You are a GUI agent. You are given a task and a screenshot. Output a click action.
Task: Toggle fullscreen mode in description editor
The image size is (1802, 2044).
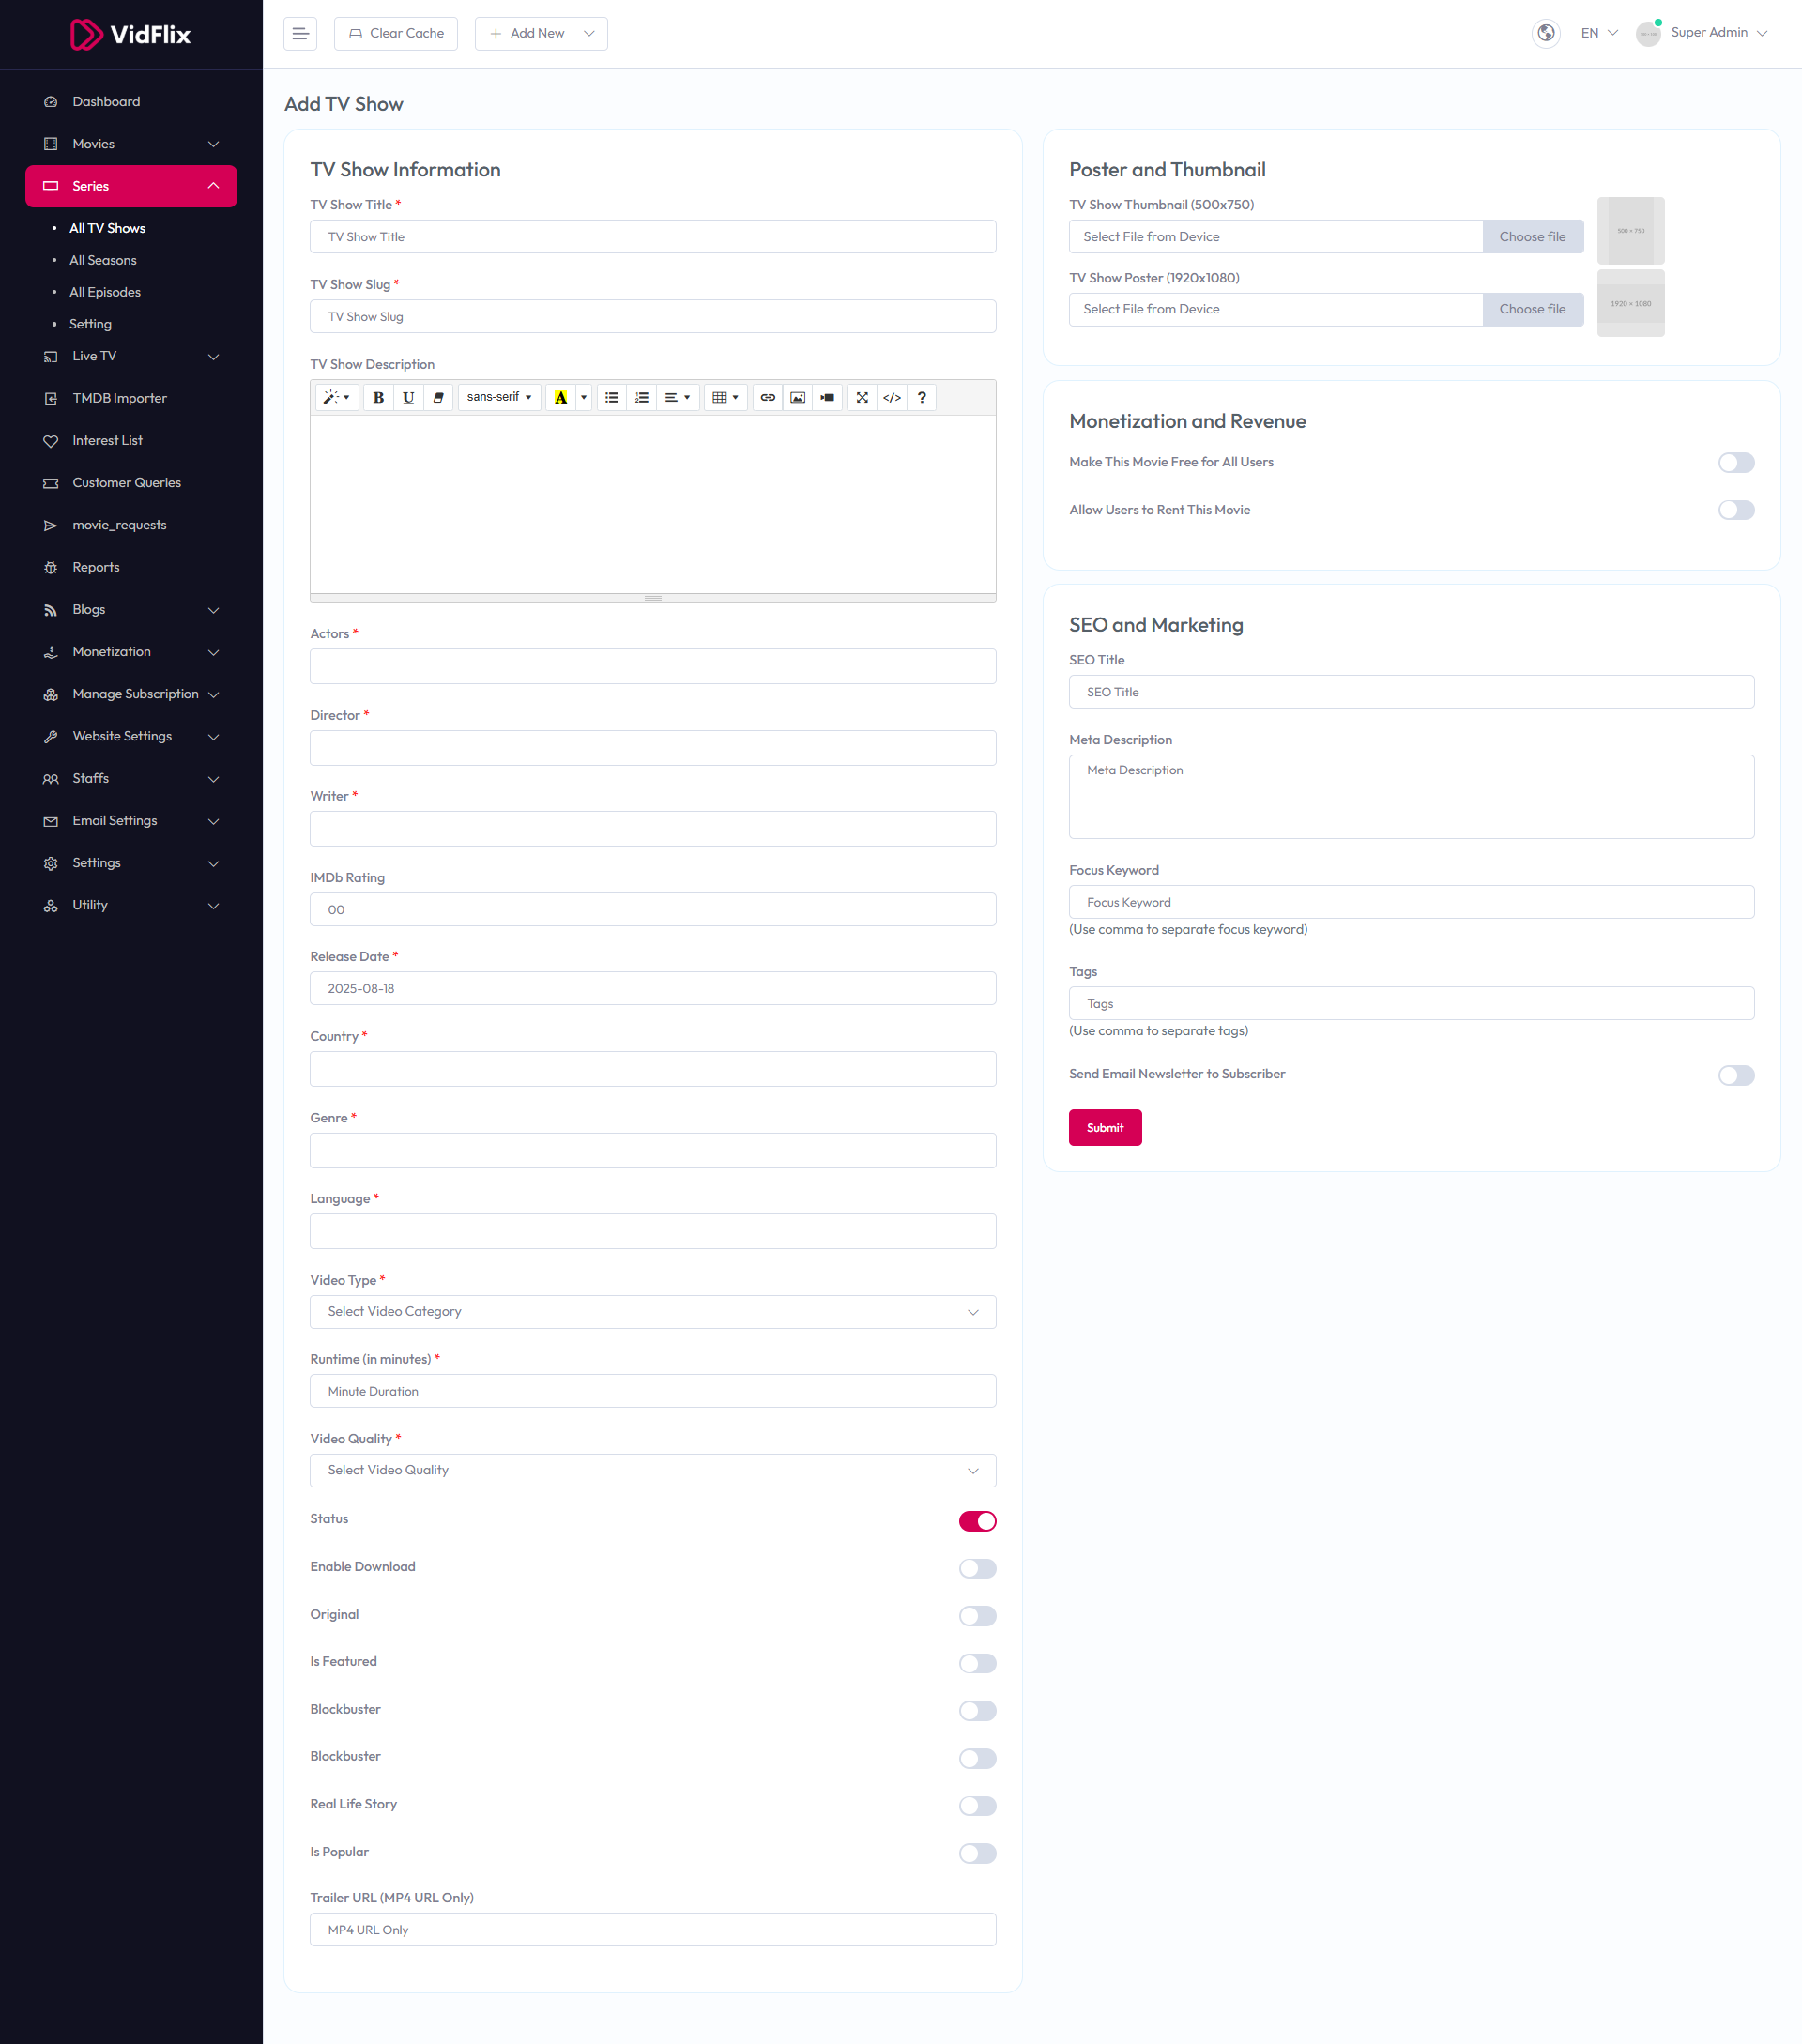click(x=862, y=397)
